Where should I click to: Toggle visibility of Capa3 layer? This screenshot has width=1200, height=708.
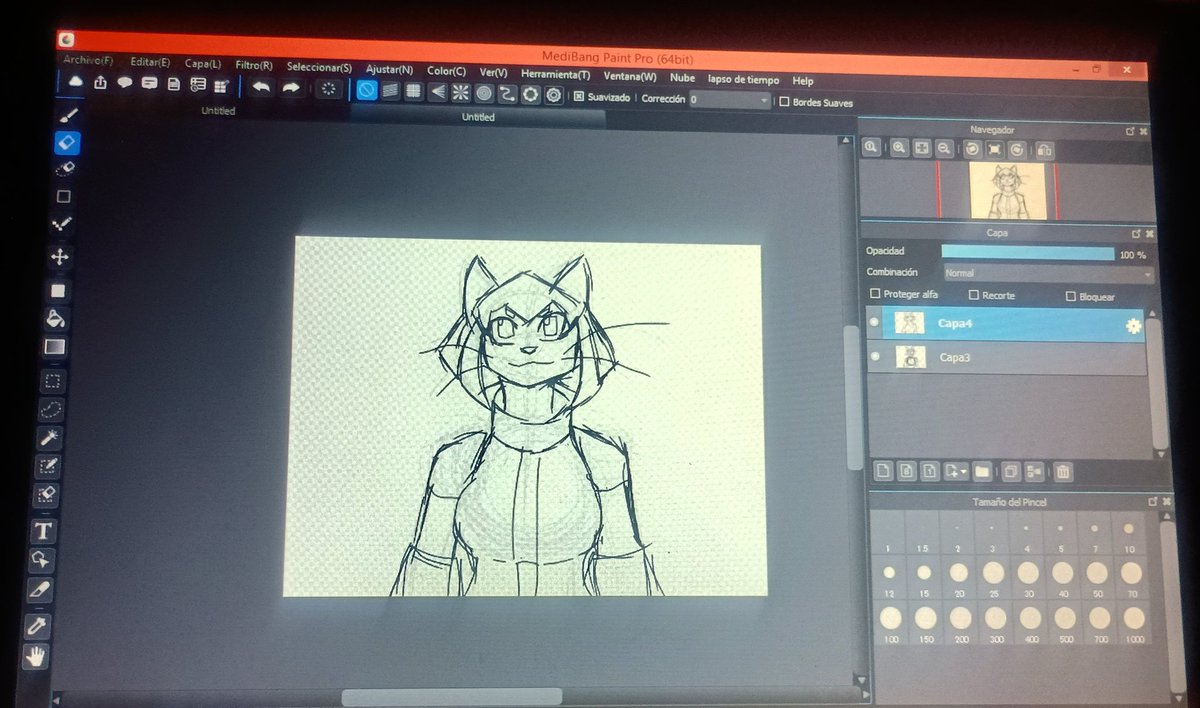click(875, 357)
